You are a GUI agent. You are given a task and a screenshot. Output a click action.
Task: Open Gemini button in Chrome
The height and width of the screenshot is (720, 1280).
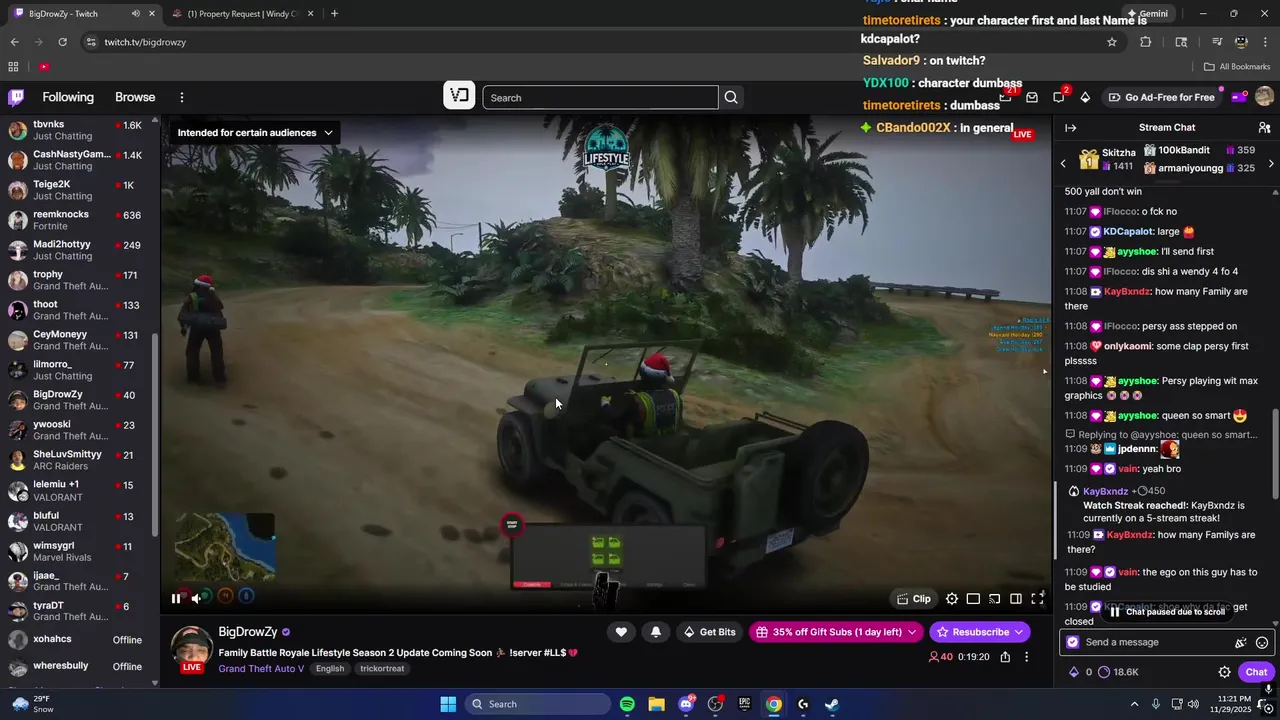pos(1147,14)
